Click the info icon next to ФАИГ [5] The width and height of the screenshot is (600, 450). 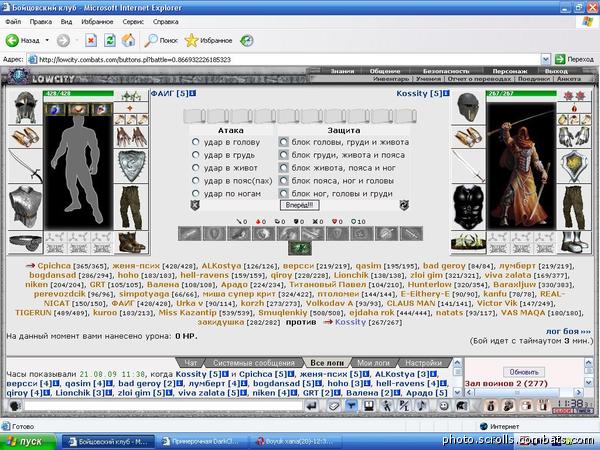click(192, 93)
